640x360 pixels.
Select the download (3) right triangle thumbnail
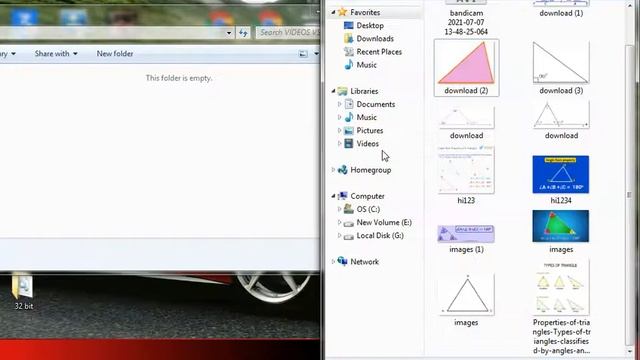(561, 62)
